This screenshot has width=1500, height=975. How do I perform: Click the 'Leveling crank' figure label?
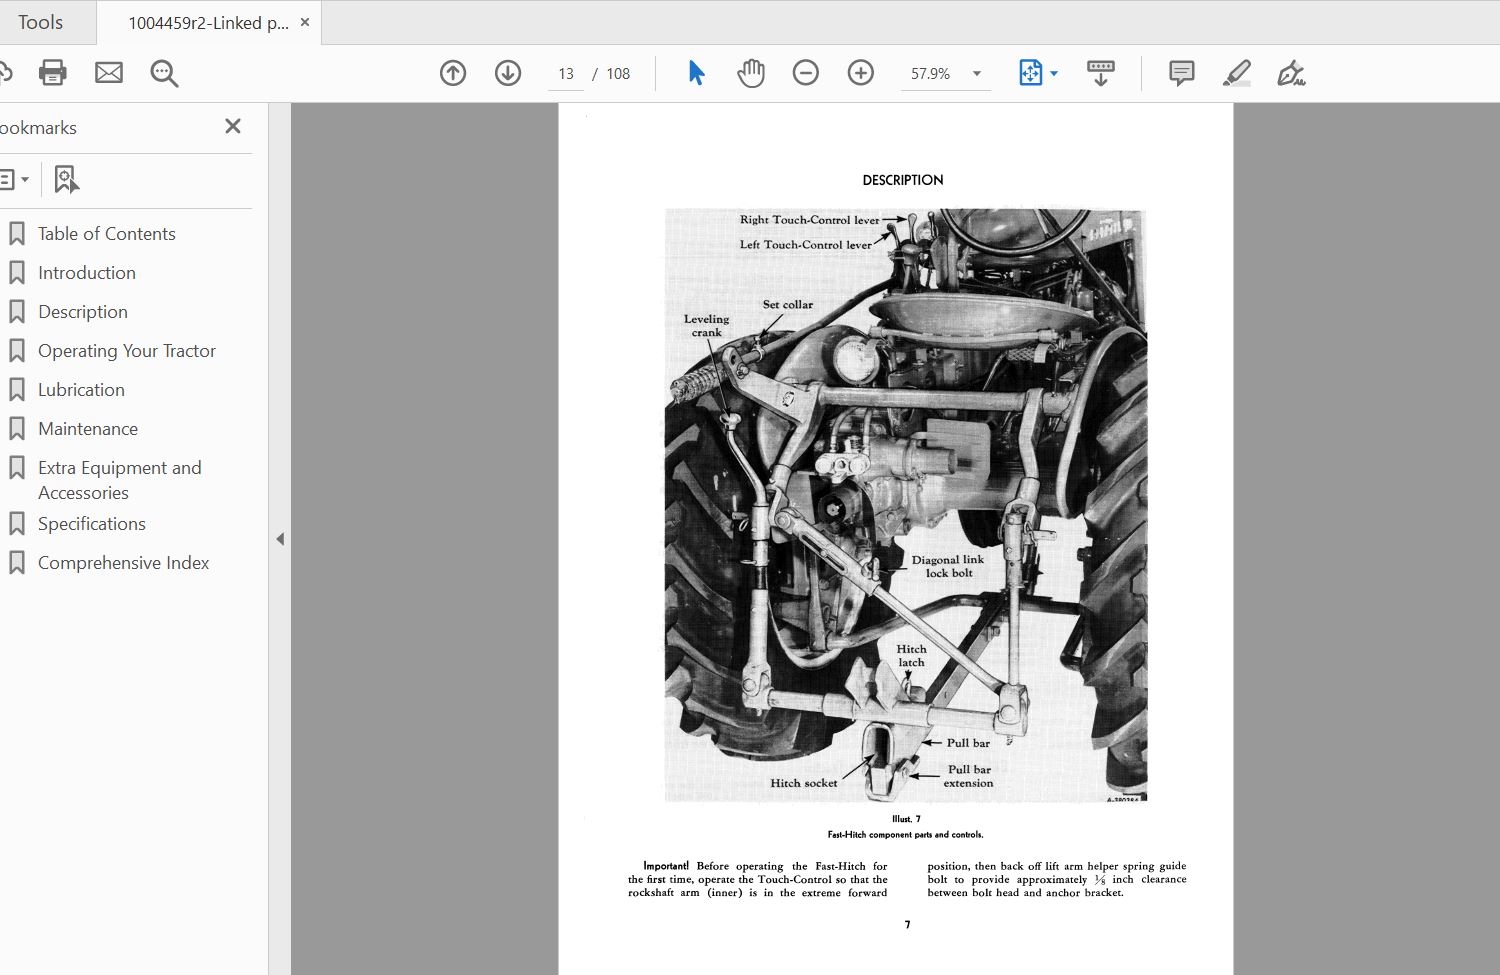pos(707,326)
